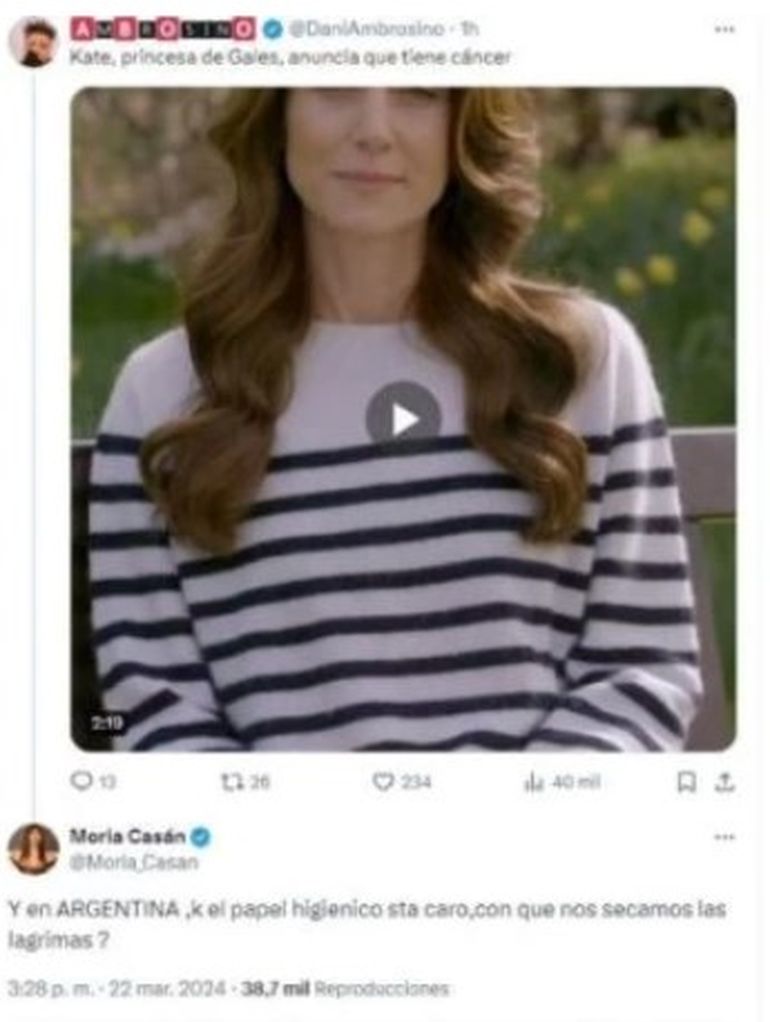The width and height of the screenshot is (770, 1022).
Task: Open Moria Casán's profile picture
Action: [33, 849]
